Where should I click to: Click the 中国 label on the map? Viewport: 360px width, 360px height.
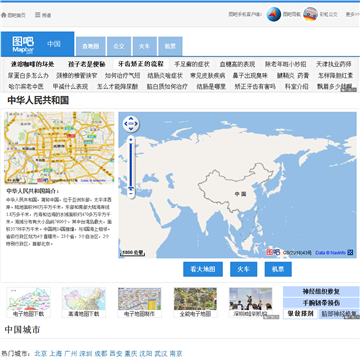(240, 194)
